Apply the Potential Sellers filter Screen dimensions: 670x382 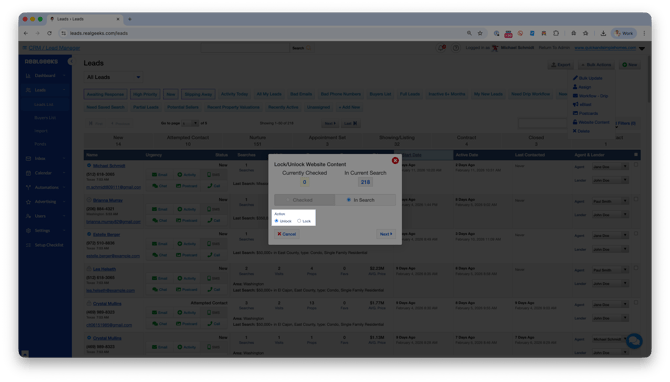(183, 107)
